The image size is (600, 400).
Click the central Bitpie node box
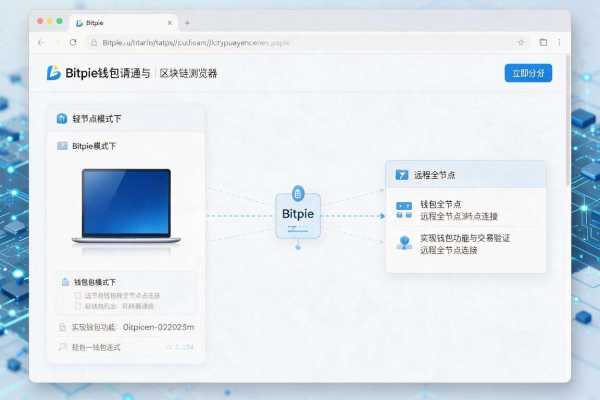[x=298, y=216]
